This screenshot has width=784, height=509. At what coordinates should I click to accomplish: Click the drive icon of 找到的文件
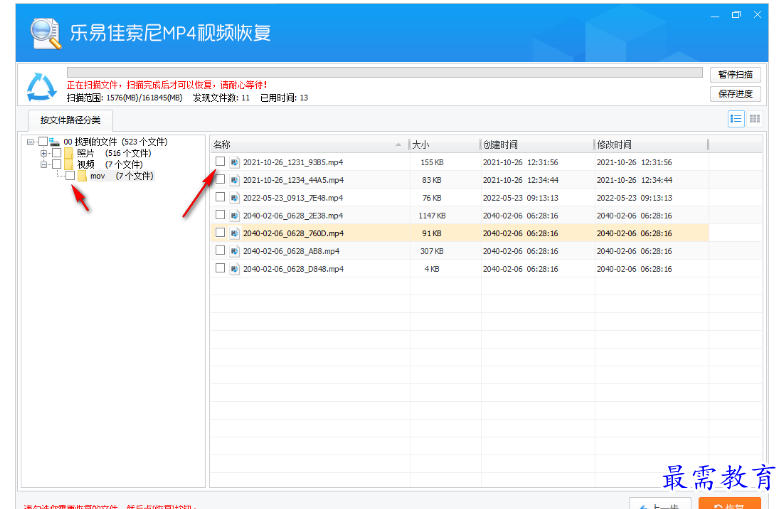54,142
